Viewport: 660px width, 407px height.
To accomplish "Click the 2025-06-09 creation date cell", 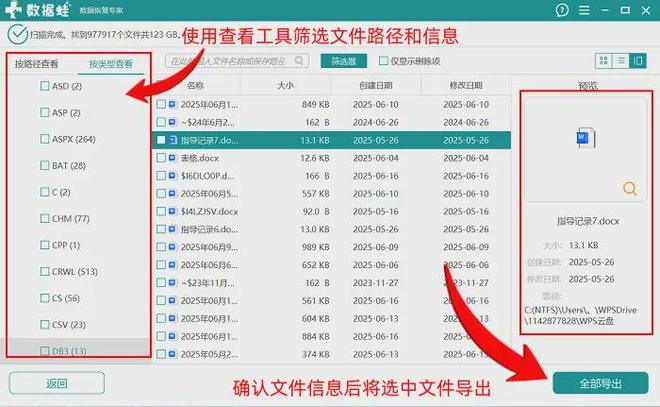I will pos(375,247).
